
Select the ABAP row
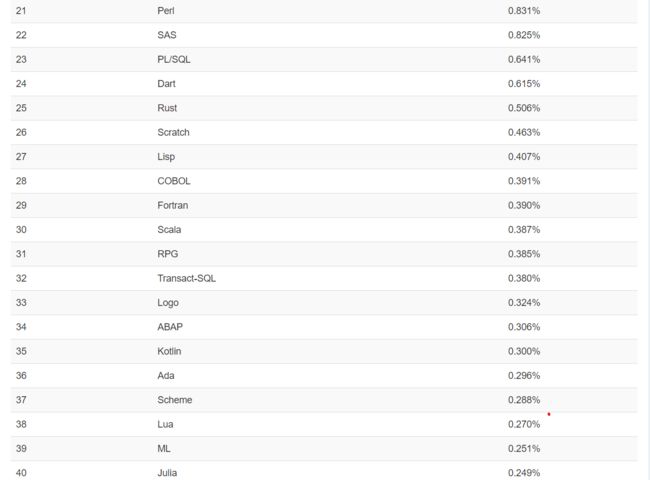tap(324, 327)
